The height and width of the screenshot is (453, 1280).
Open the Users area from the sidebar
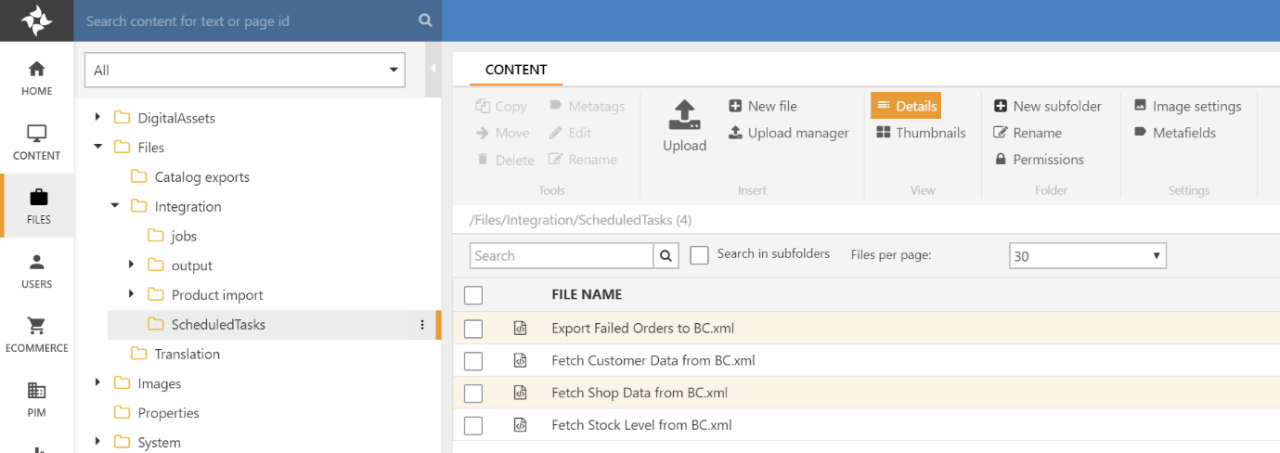point(37,270)
